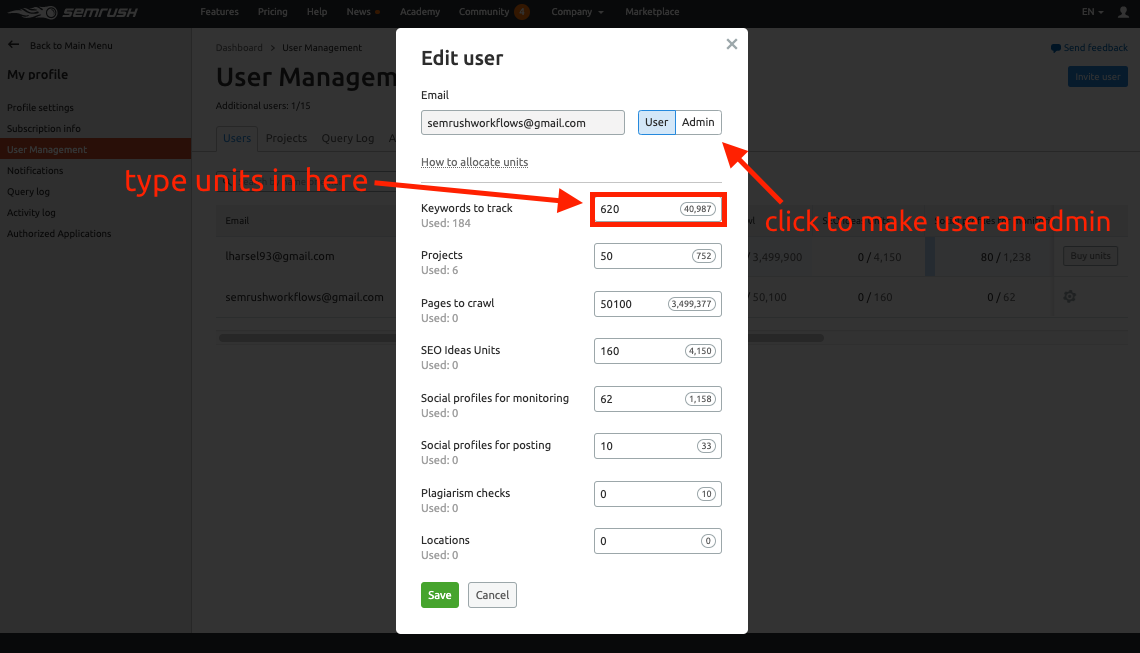Switch to the Projects tab
The width and height of the screenshot is (1140, 653).
286,138
